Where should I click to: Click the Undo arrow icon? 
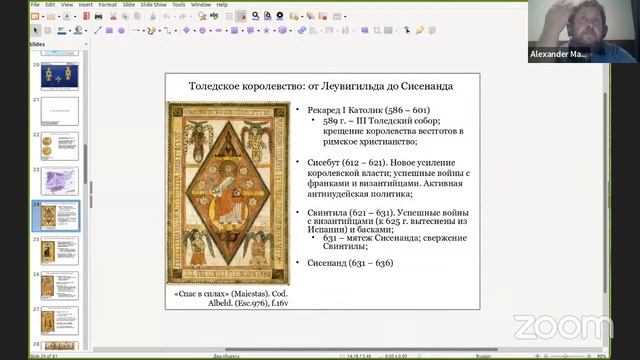point(167,16)
